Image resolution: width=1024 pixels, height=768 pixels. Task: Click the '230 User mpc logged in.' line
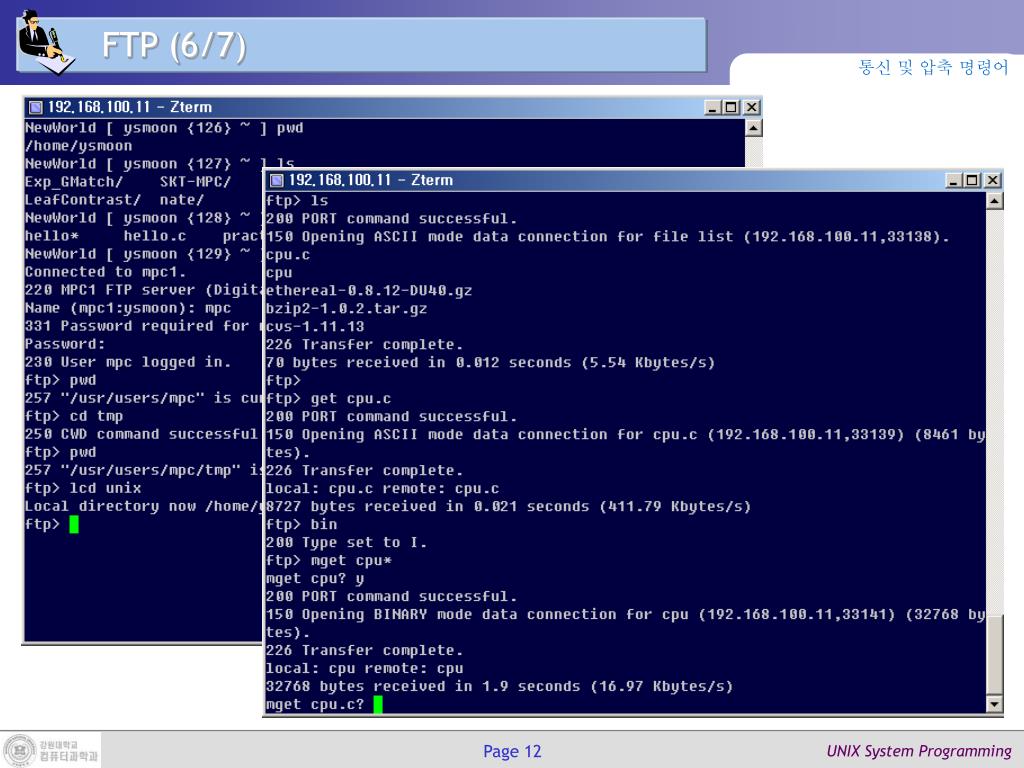click(128, 362)
